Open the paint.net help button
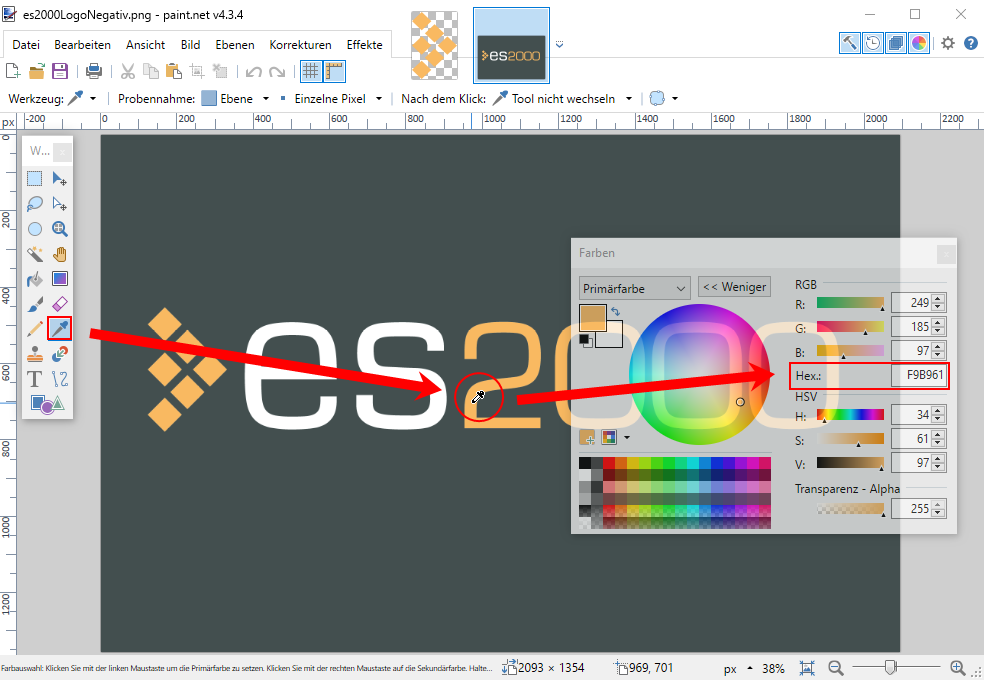Viewport: 984px width, 680px height. (x=970, y=43)
